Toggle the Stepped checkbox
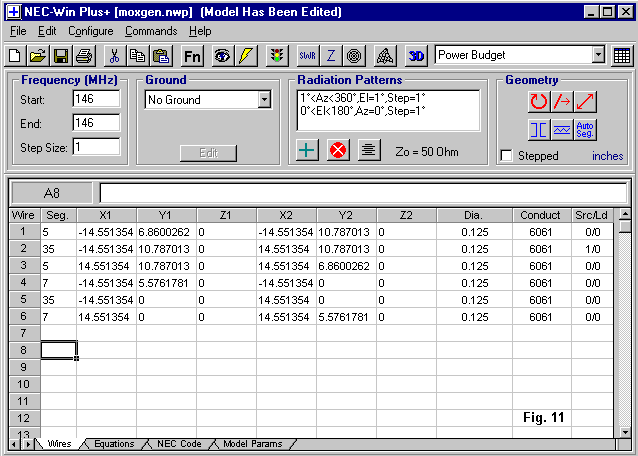The height and width of the screenshot is (456, 638). 507,156
